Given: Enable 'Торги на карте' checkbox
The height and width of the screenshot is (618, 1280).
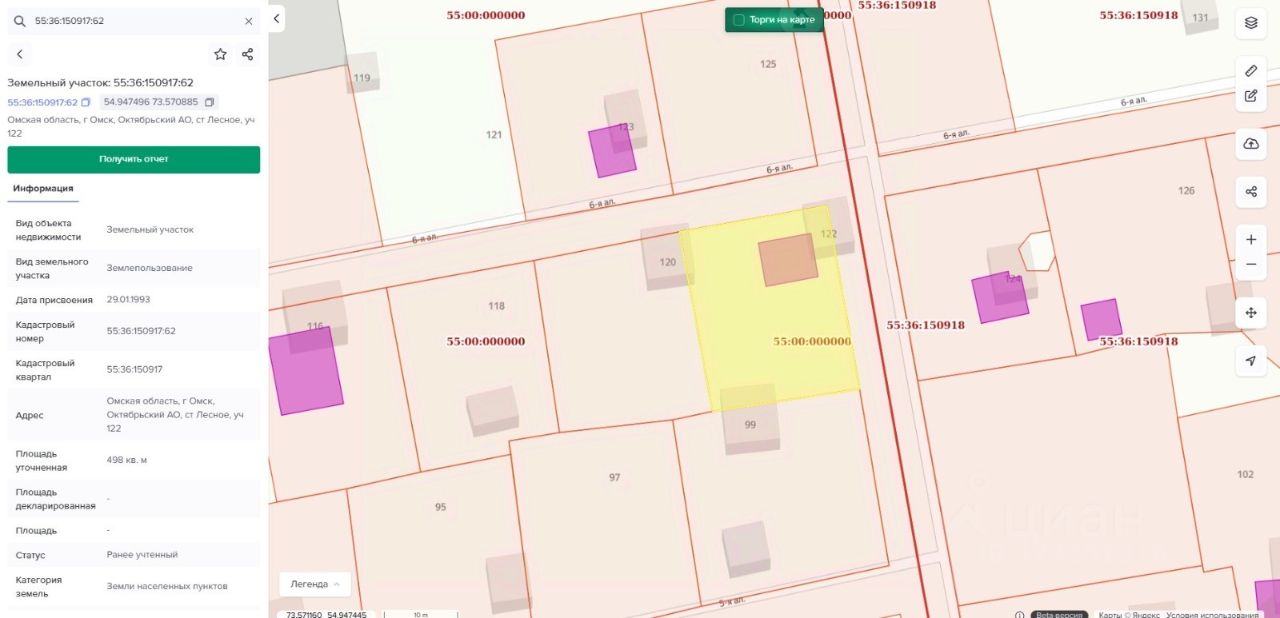Looking at the screenshot, I should point(739,20).
